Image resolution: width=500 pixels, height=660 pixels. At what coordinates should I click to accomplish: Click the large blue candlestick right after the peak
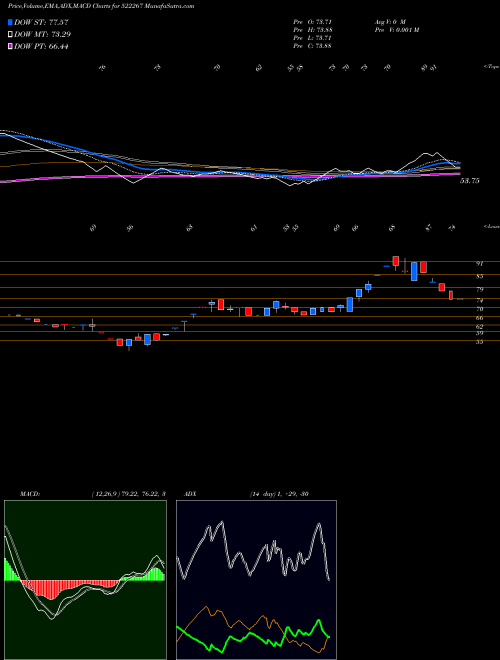click(x=414, y=271)
